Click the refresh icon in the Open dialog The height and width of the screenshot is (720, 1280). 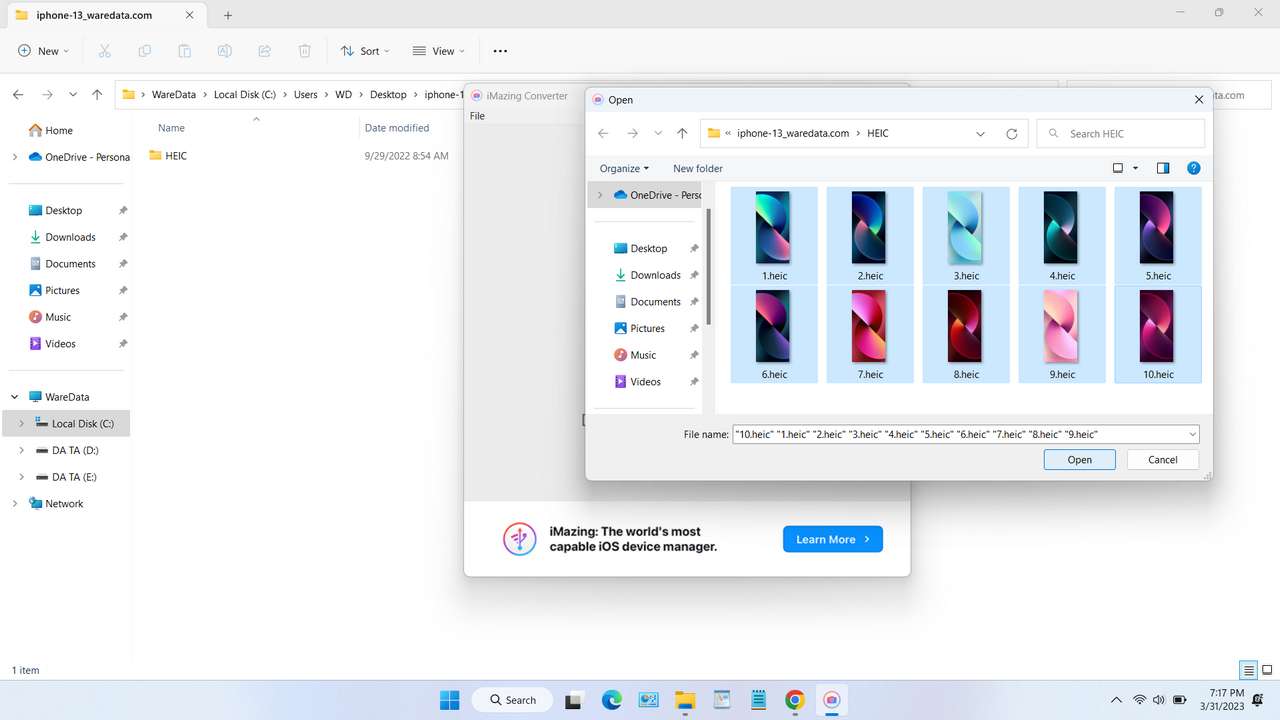[x=1011, y=133]
